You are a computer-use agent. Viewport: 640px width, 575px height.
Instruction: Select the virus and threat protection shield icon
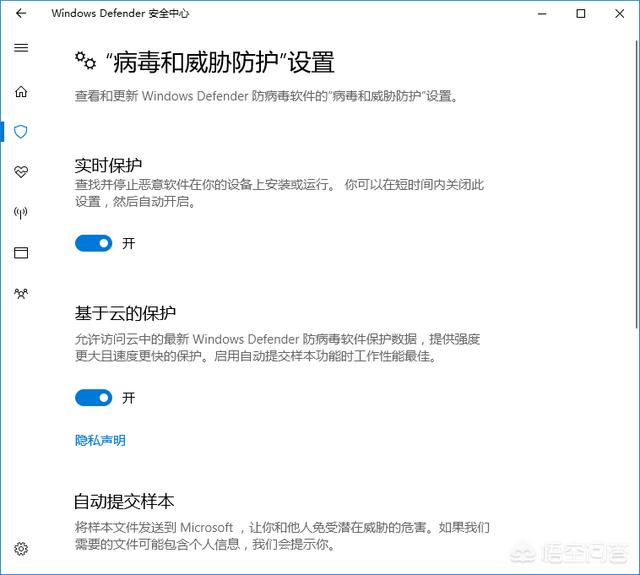[21, 131]
